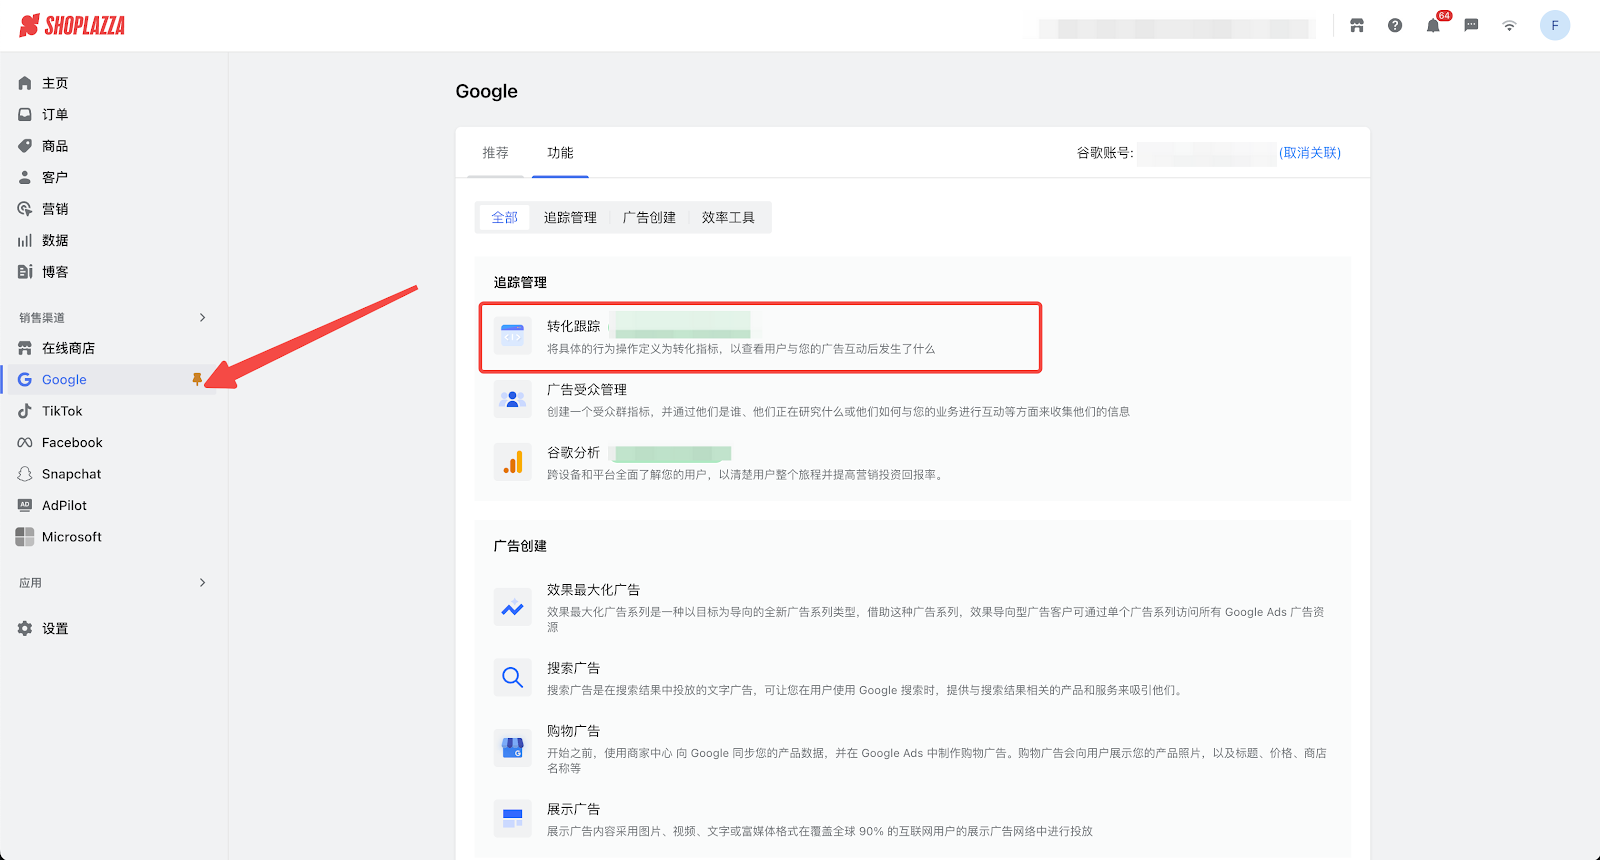Open 转化跟踪 title text
This screenshot has width=1600, height=860.
[x=573, y=327]
